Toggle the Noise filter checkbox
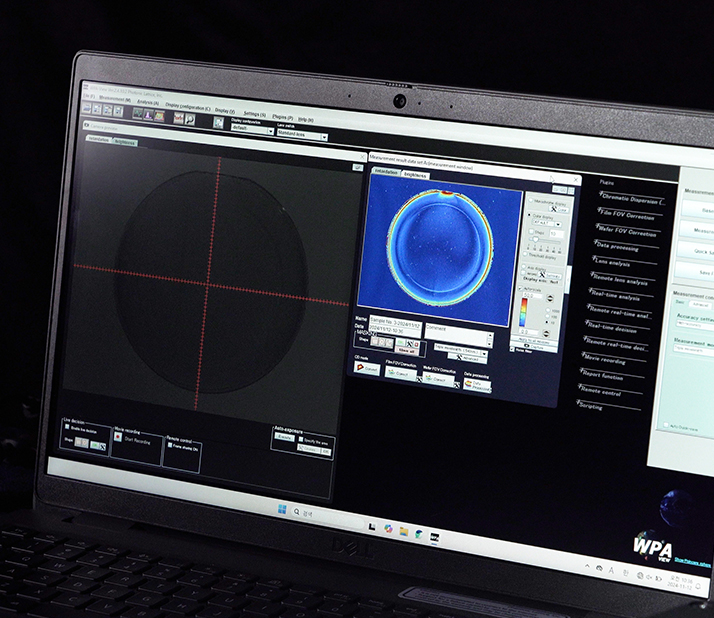The width and height of the screenshot is (714, 618). click(512, 349)
